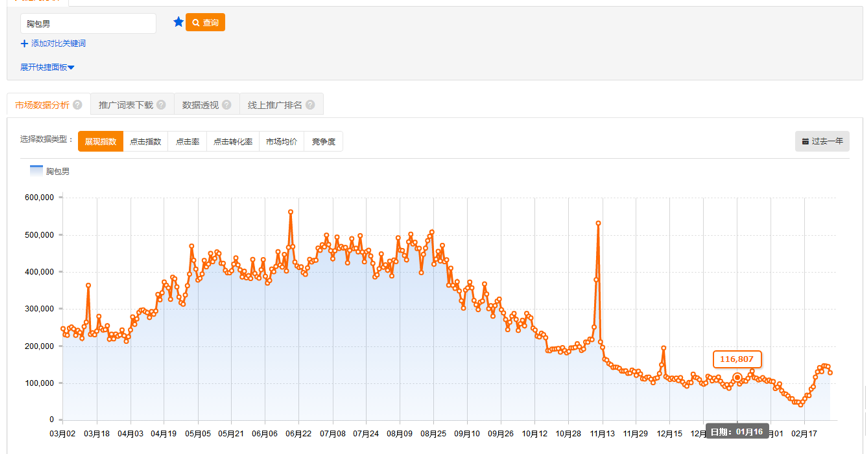
Task: Click the help icon beside 数据透视
Action: click(227, 105)
